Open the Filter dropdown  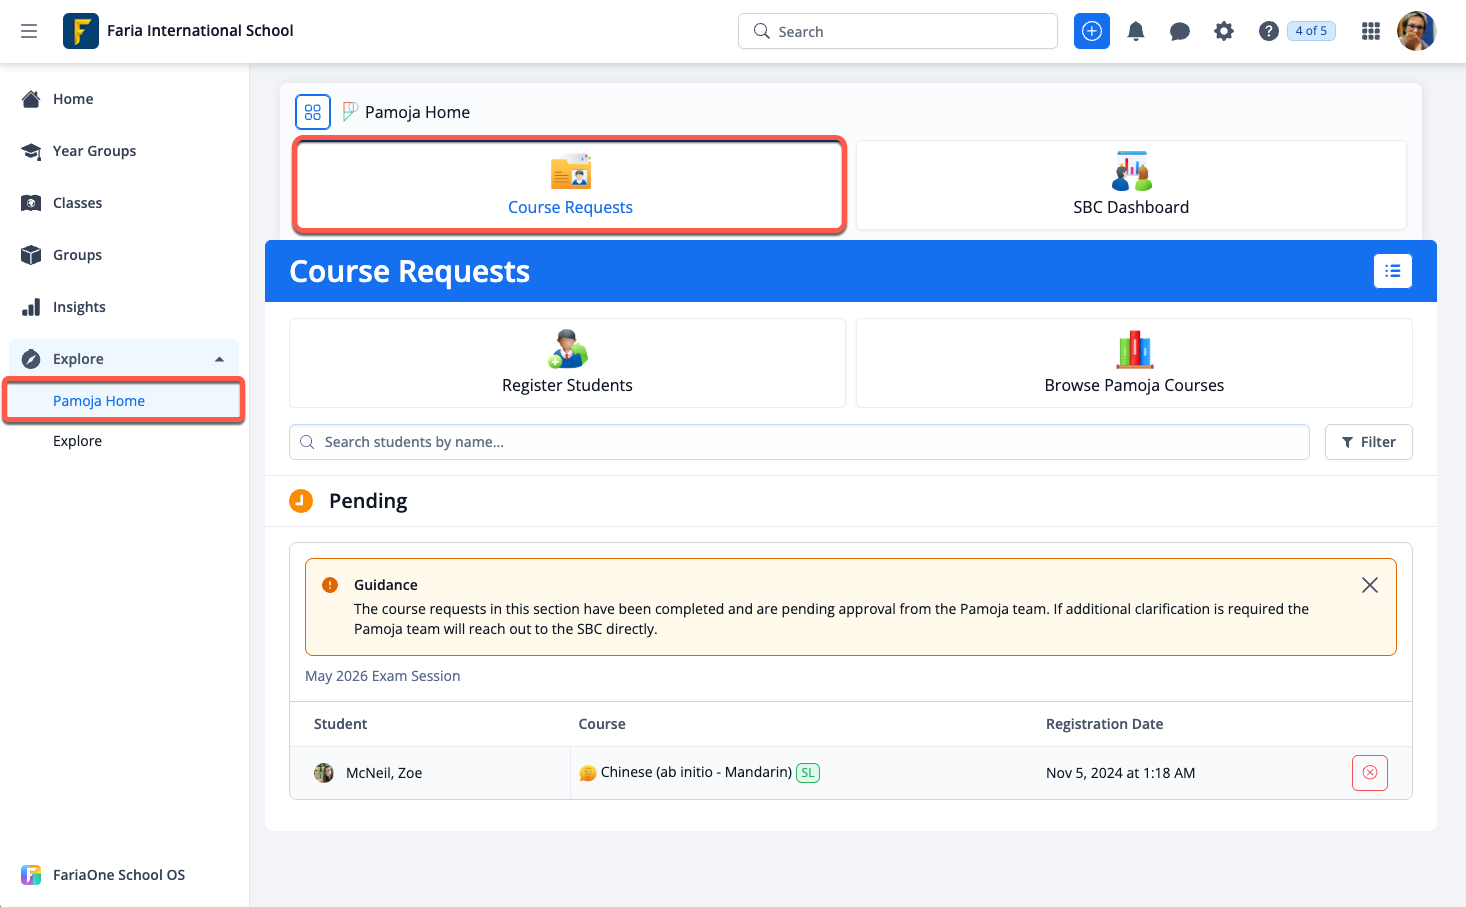click(1367, 442)
